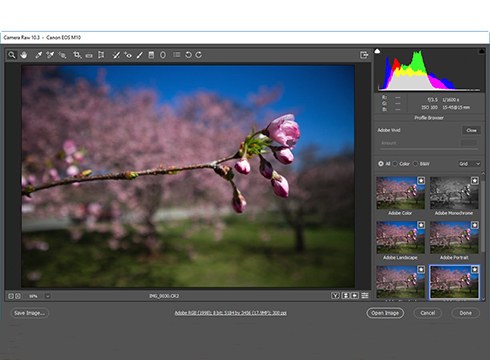Rotate image clockwise

tap(199, 55)
